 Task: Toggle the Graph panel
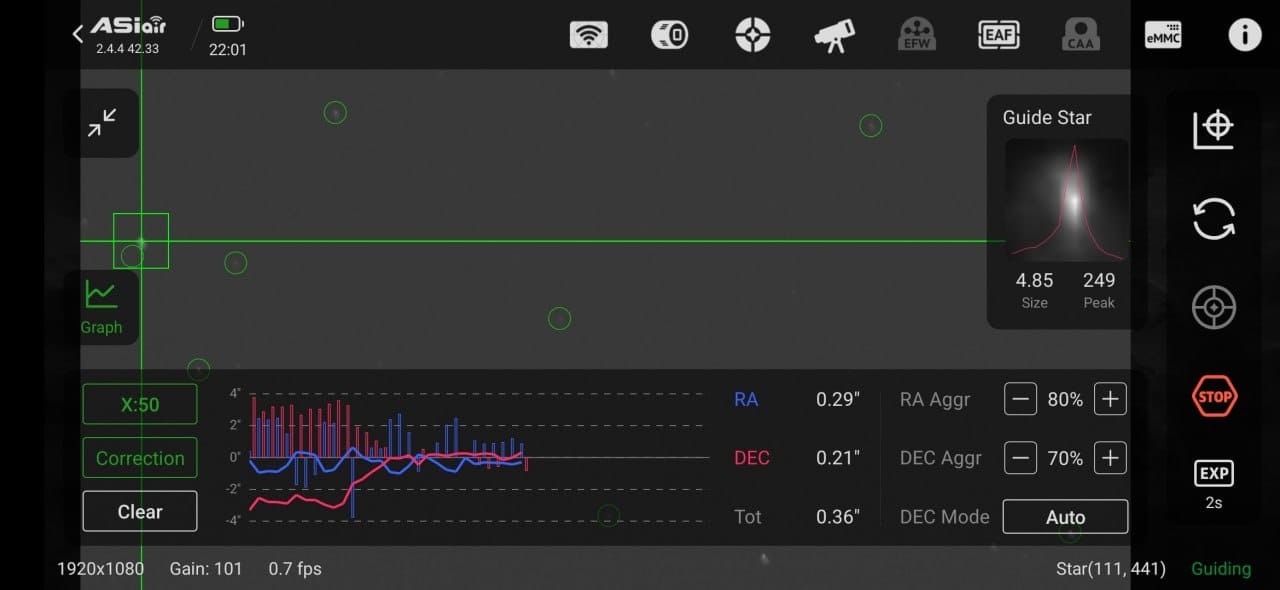point(102,307)
